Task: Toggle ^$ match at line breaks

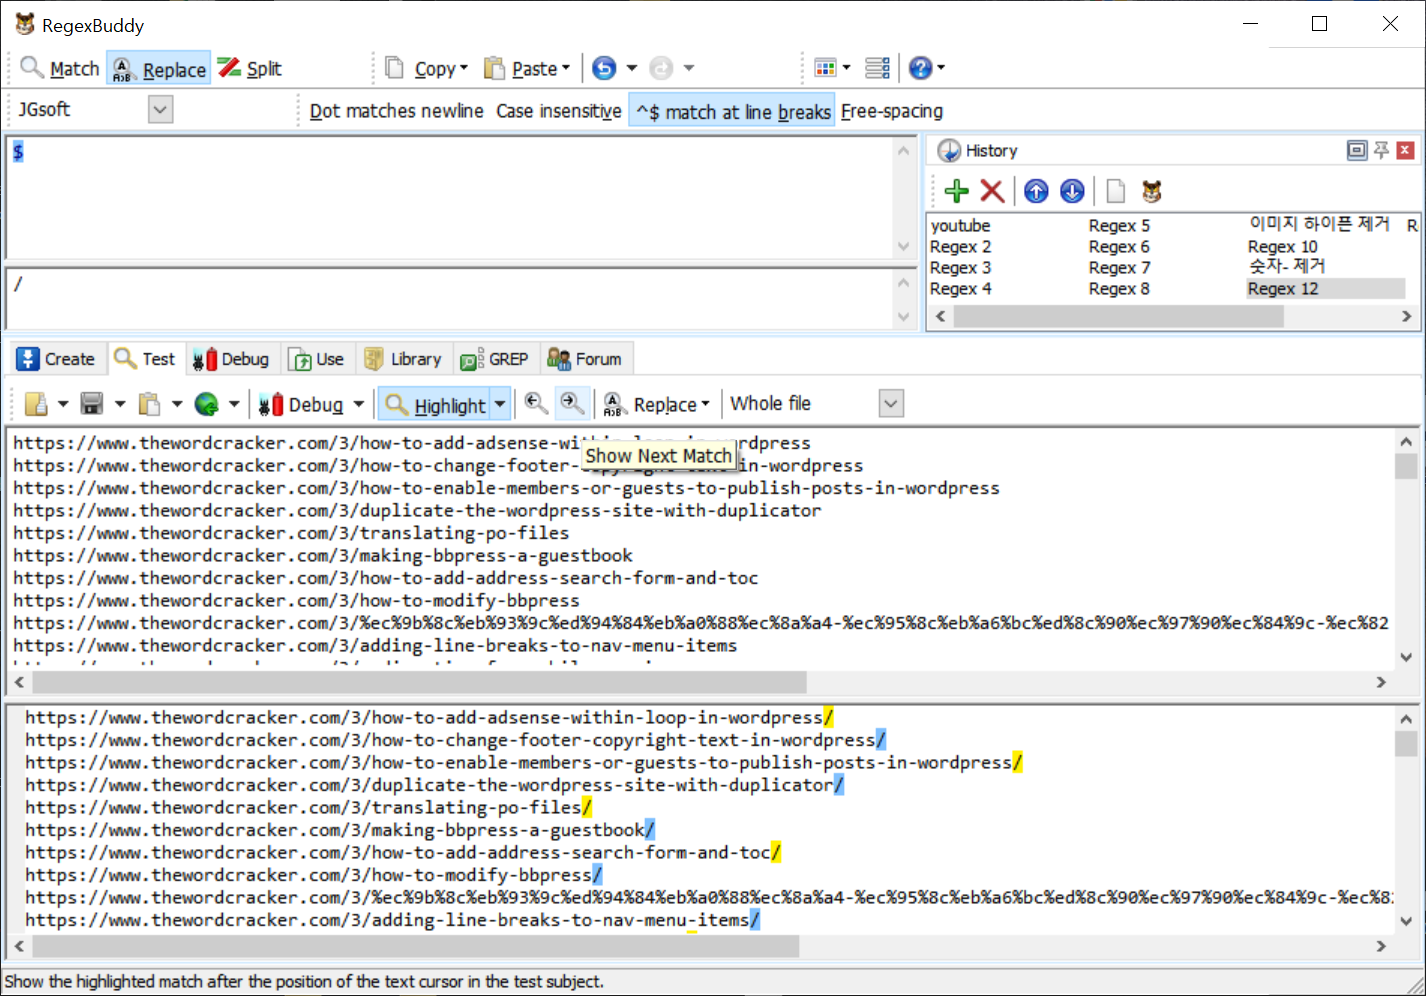Action: 732,111
